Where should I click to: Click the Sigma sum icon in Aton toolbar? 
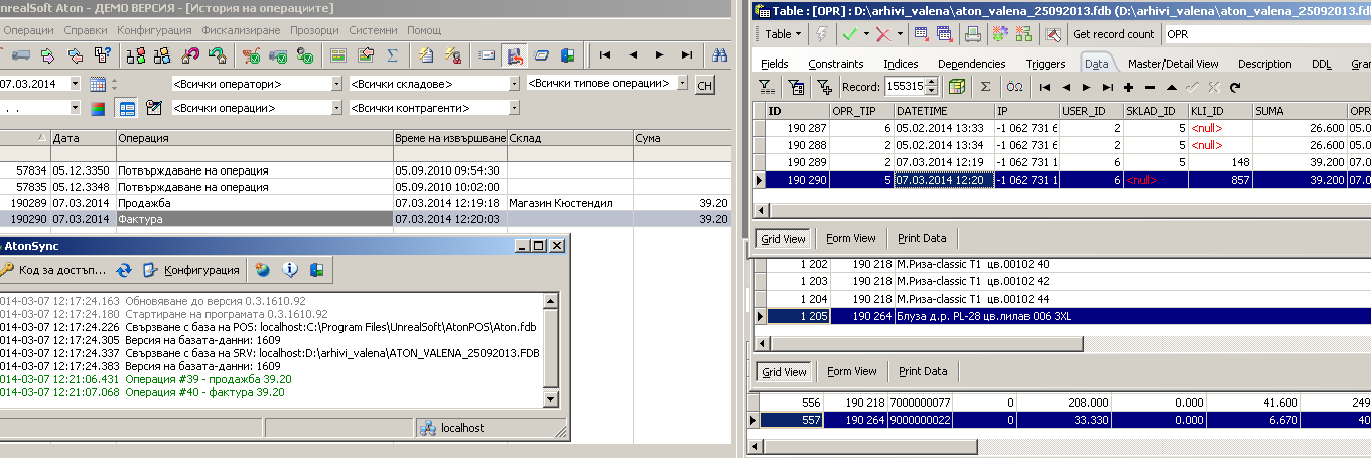coord(392,55)
